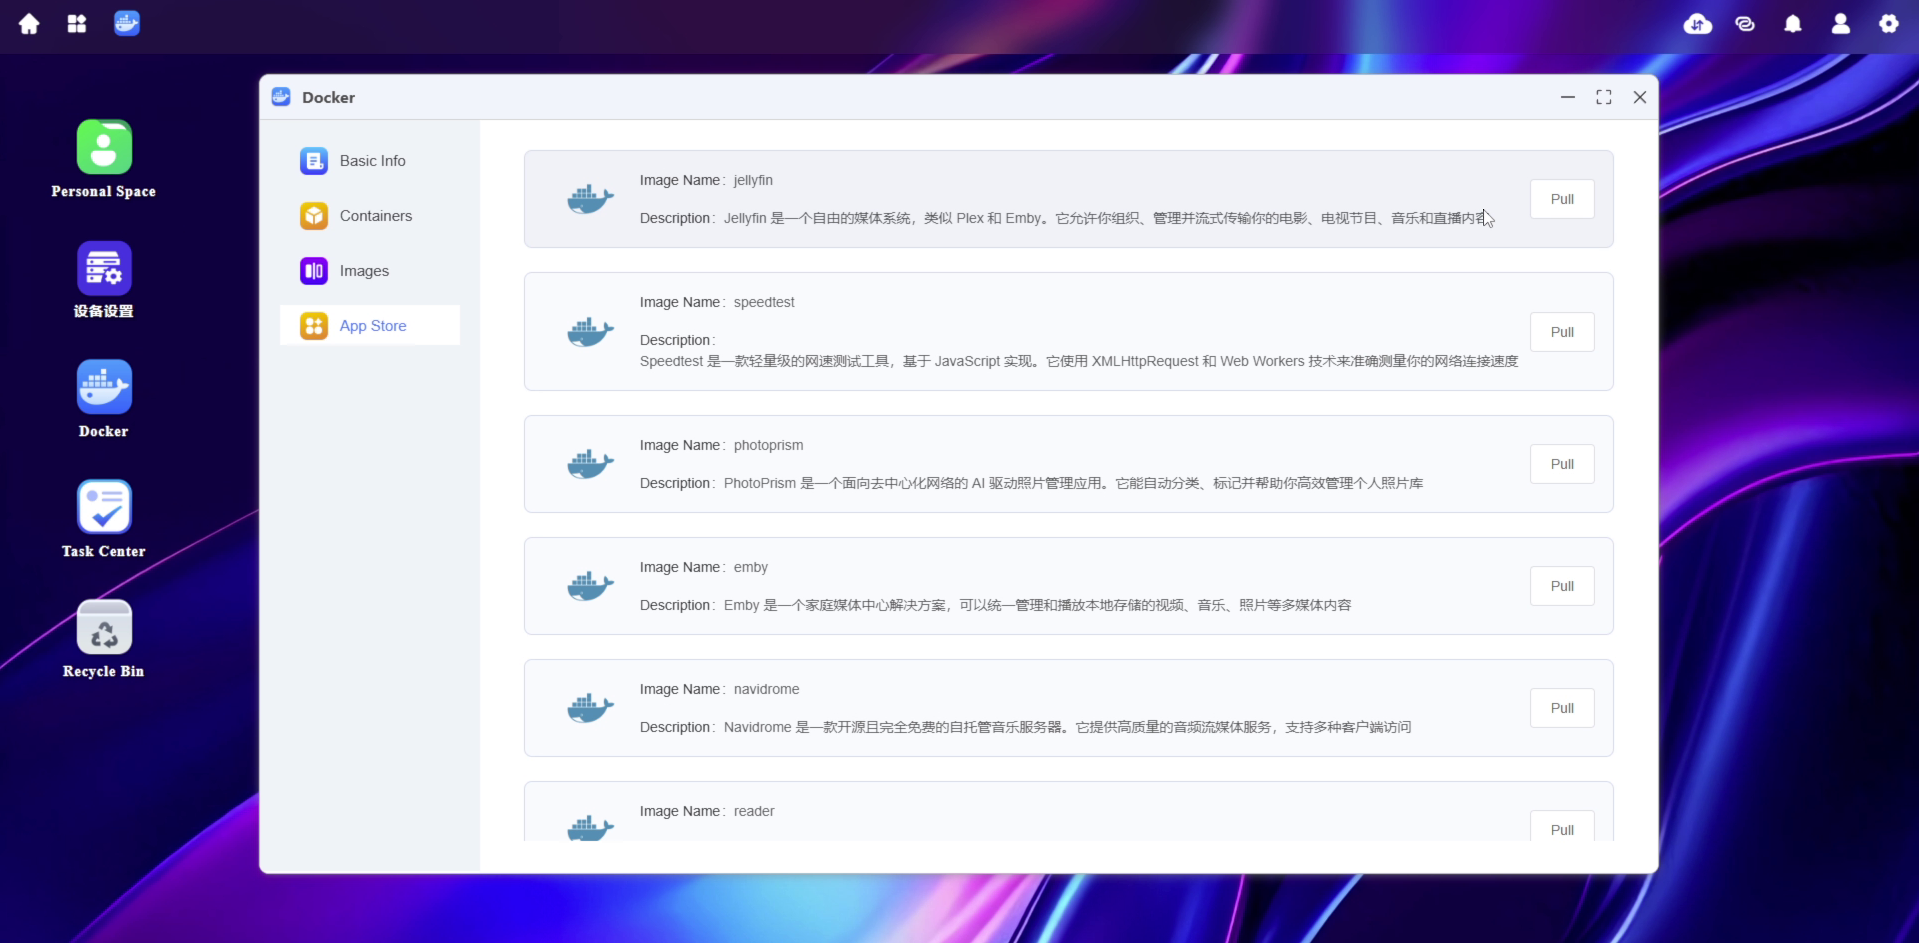Click the cloud transfer icon in the top bar

coord(1697,24)
